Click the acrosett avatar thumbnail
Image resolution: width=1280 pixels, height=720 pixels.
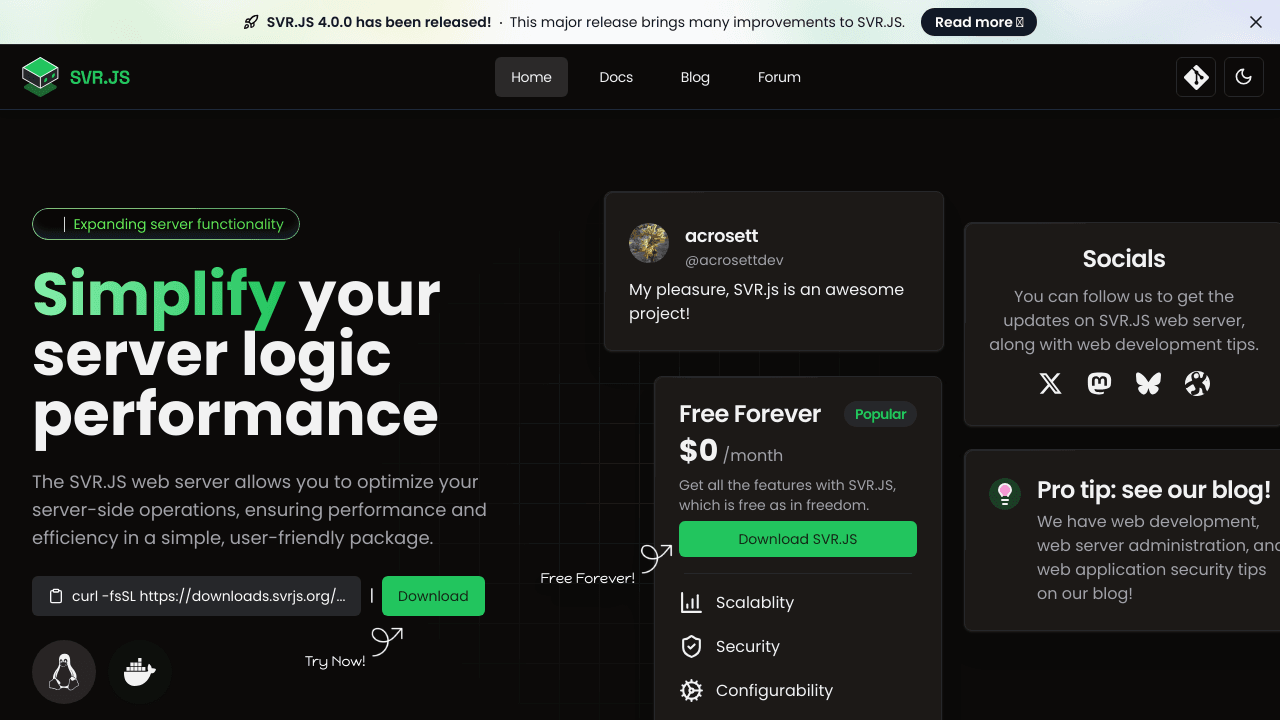pos(649,243)
